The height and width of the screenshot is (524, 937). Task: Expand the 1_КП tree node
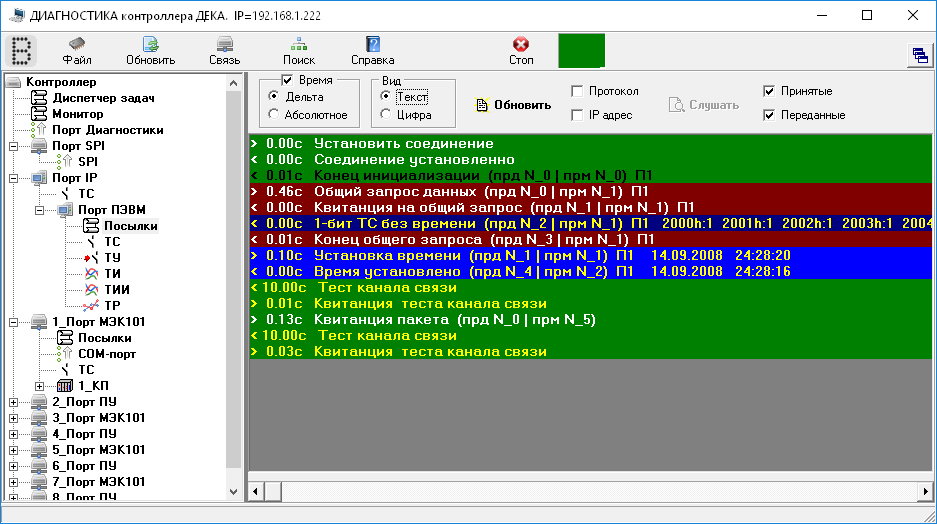point(40,386)
